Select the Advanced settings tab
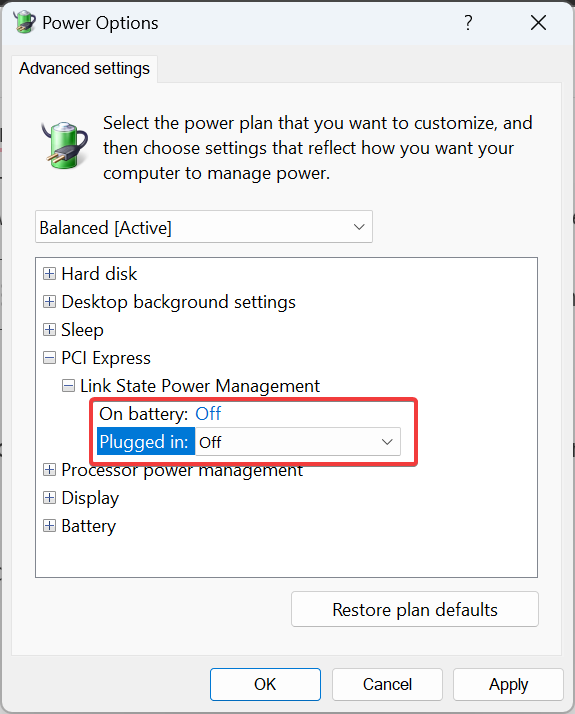Viewport: 575px width, 714px height. 84,69
